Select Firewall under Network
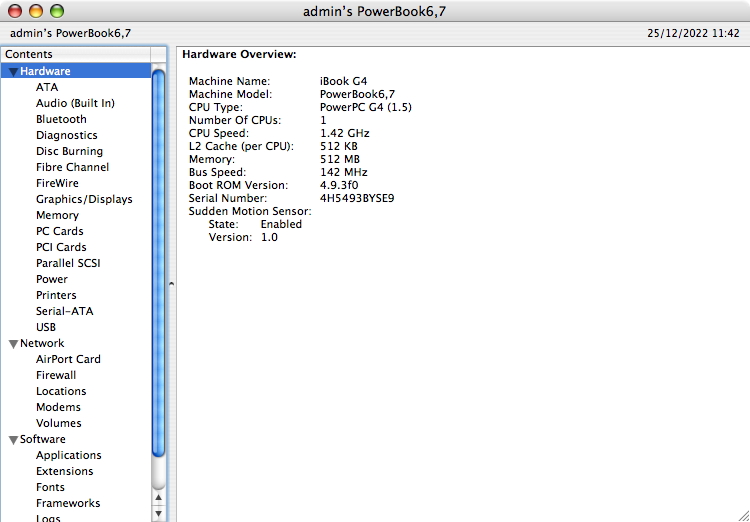750x522 pixels. [56, 375]
